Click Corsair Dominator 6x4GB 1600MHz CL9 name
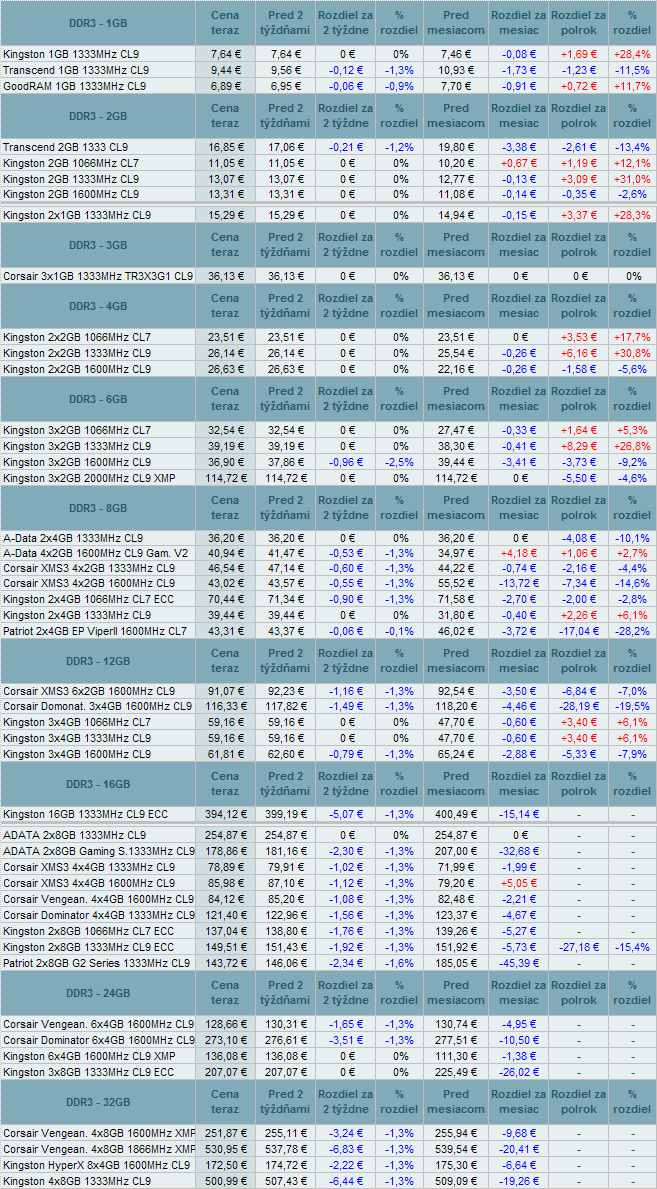The image size is (657, 1189). (x=98, y=1040)
